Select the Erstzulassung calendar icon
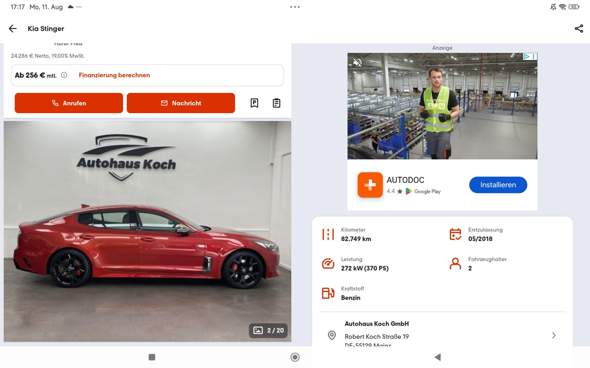 455,234
